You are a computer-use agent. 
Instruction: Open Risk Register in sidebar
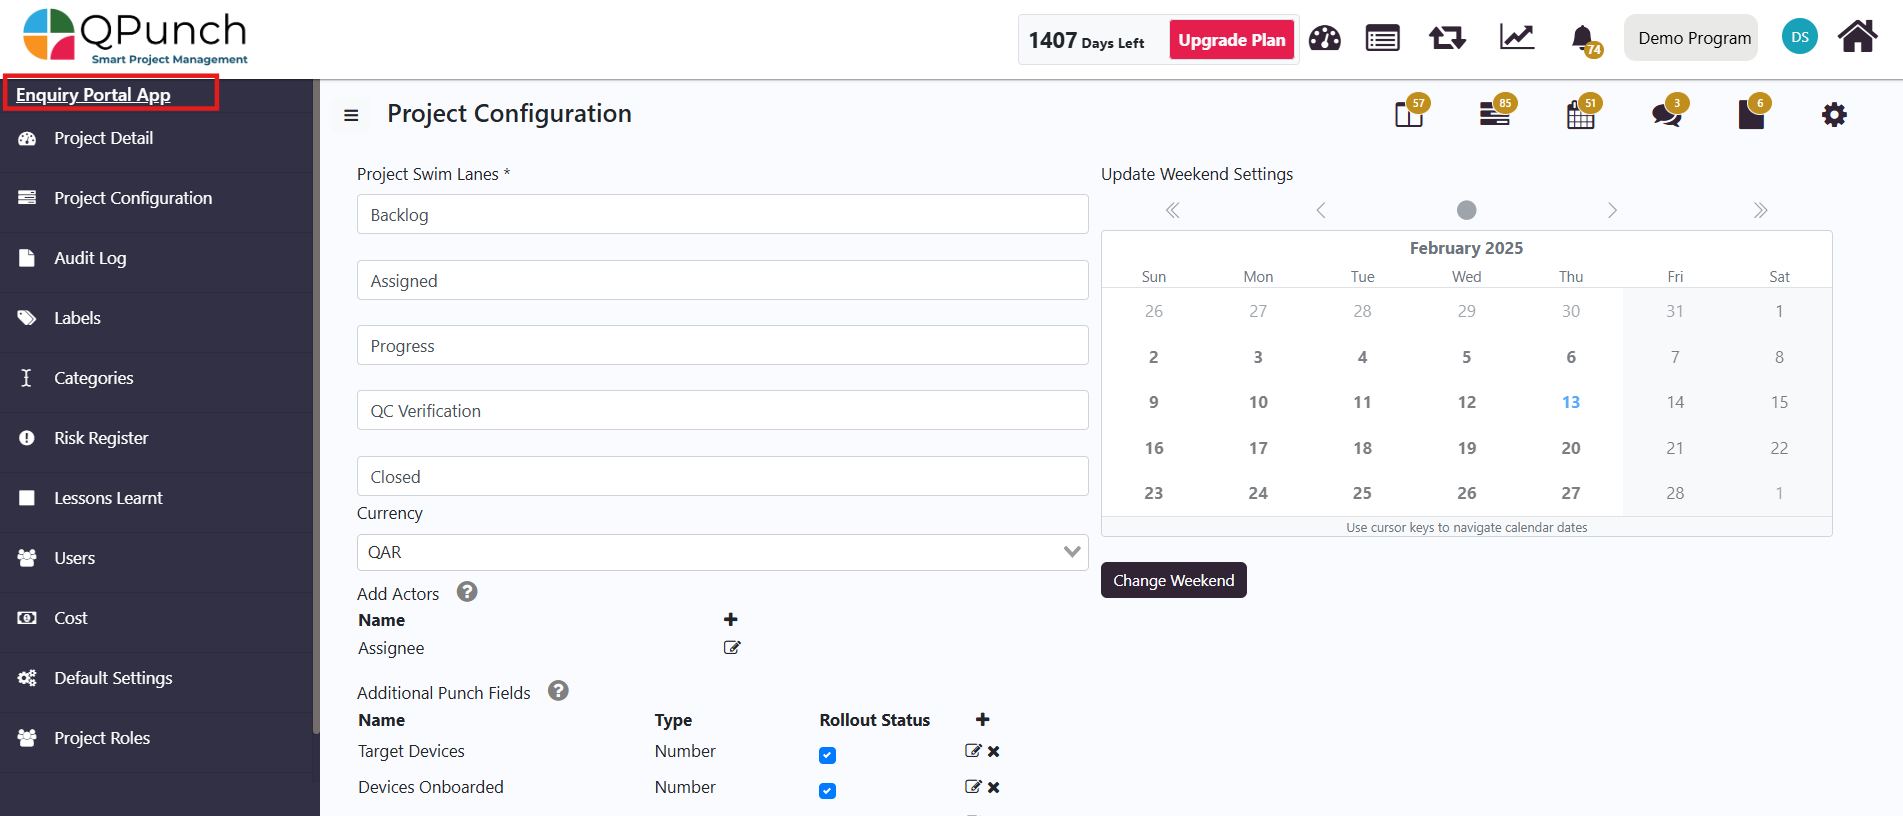click(x=157, y=438)
